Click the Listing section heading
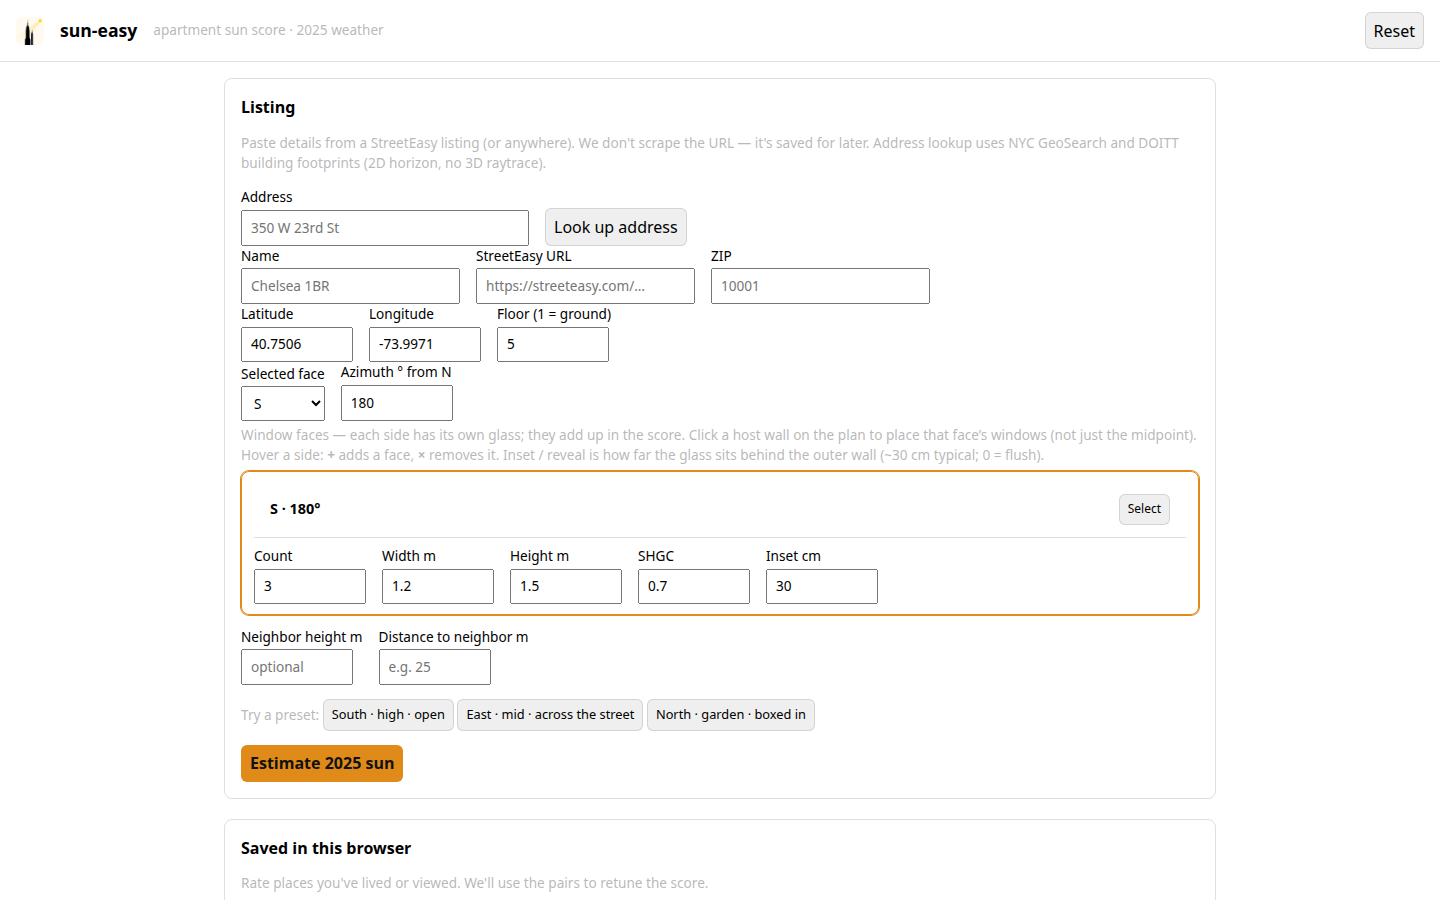The height and width of the screenshot is (900, 1440). (x=268, y=107)
